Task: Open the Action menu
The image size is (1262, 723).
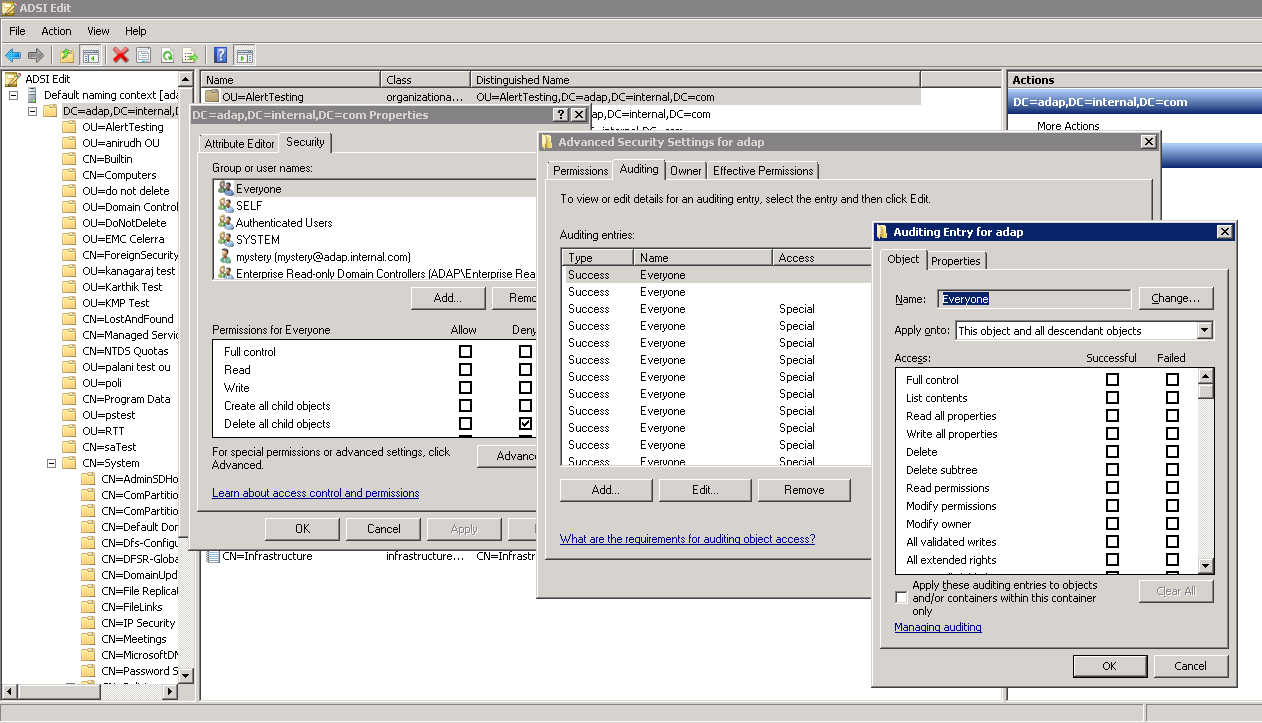Action: [x=56, y=31]
